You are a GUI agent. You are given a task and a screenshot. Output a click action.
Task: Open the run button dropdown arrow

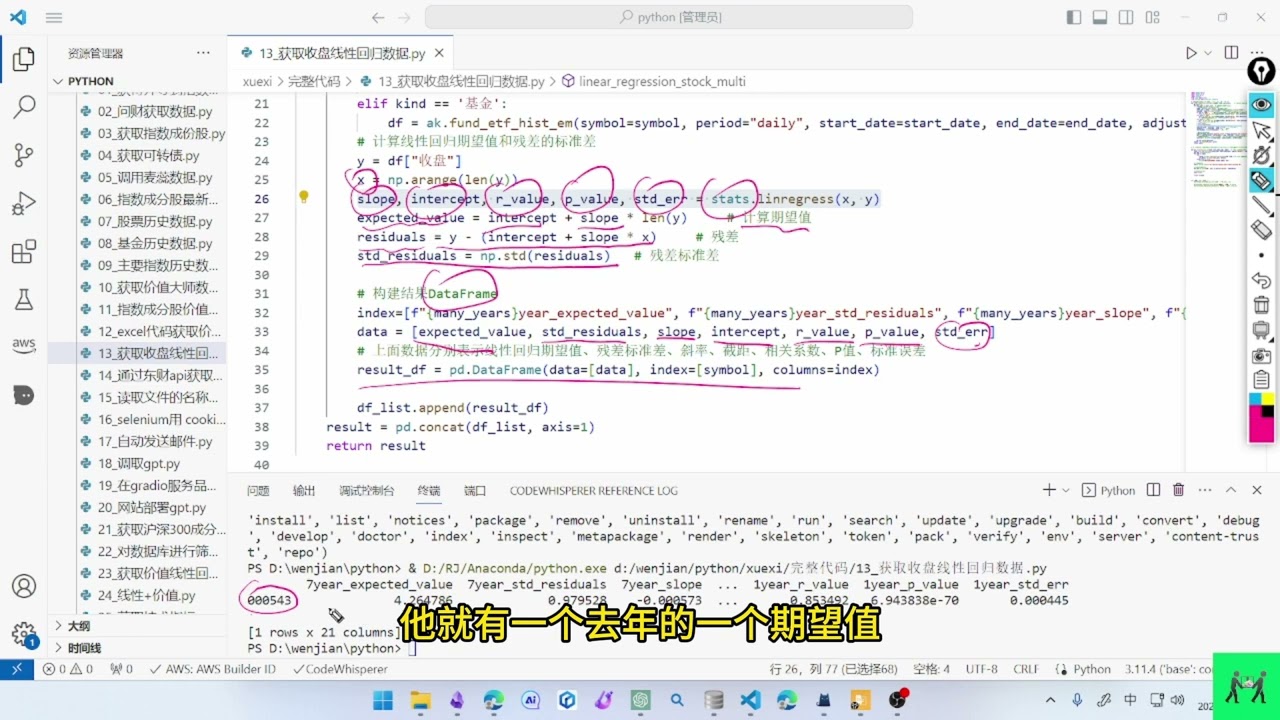pyautogui.click(x=1208, y=53)
